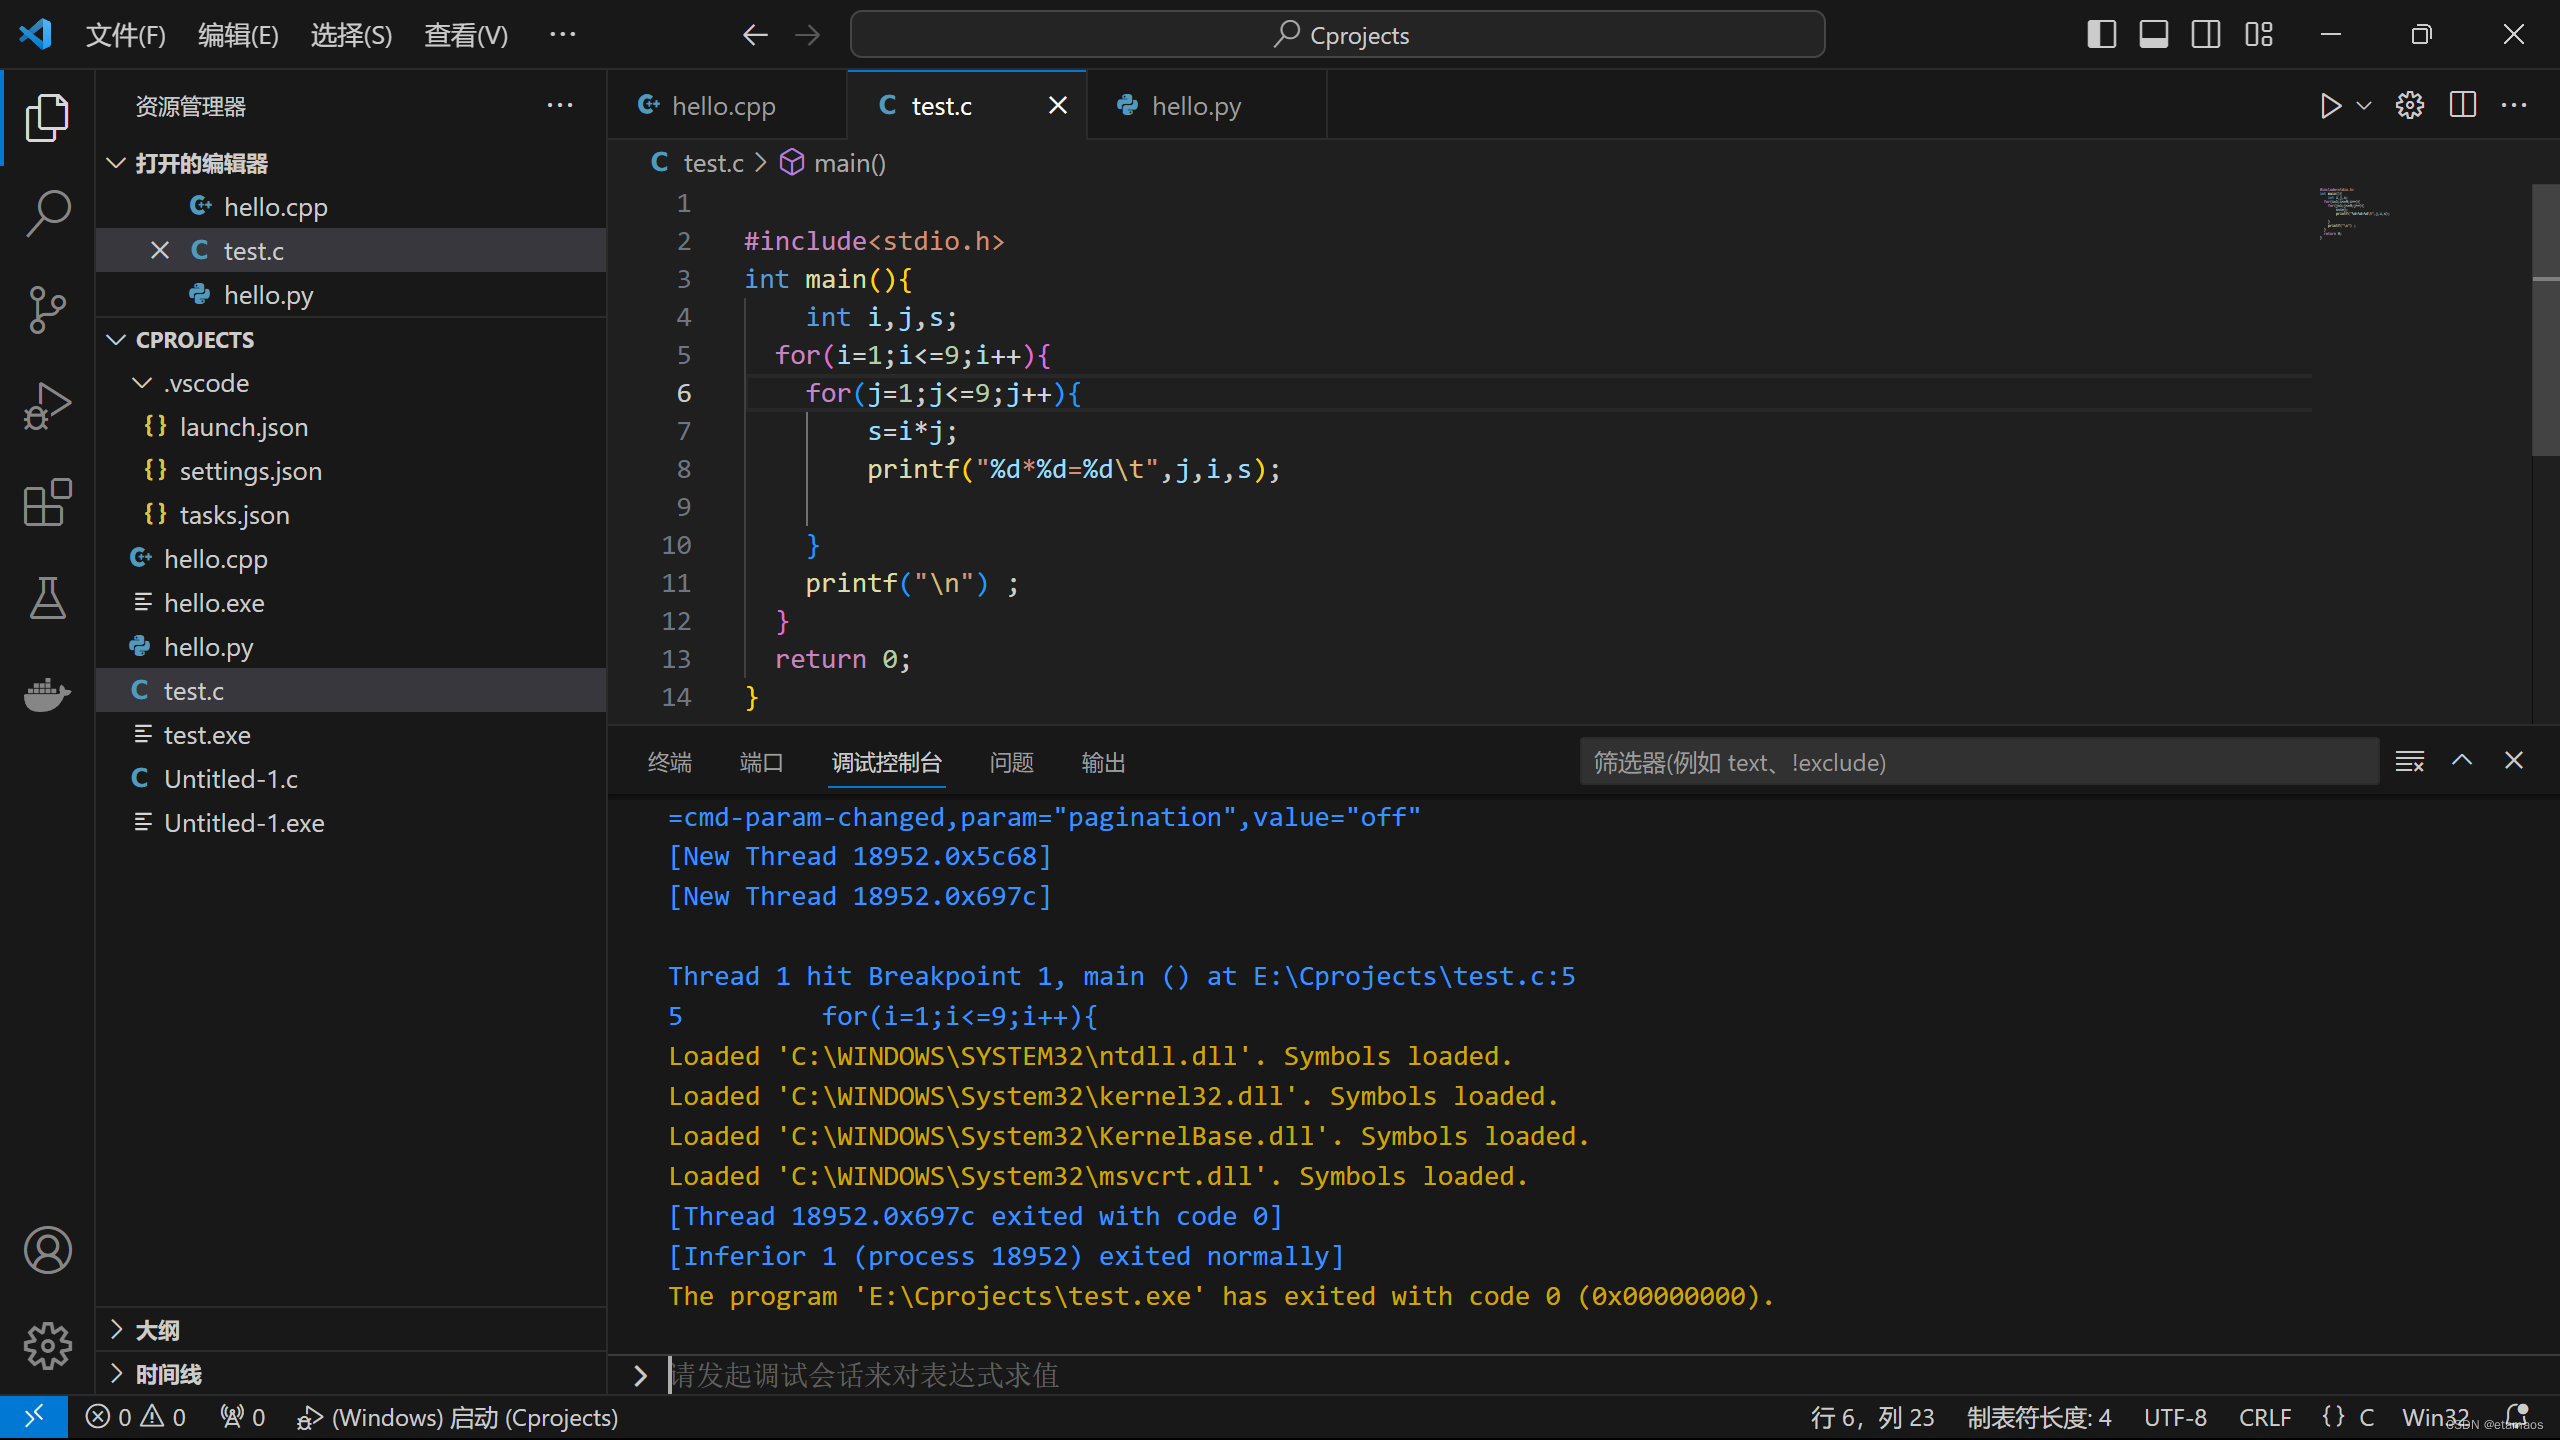
Task: Open the run button dropdown arrow
Action: pos(2364,106)
